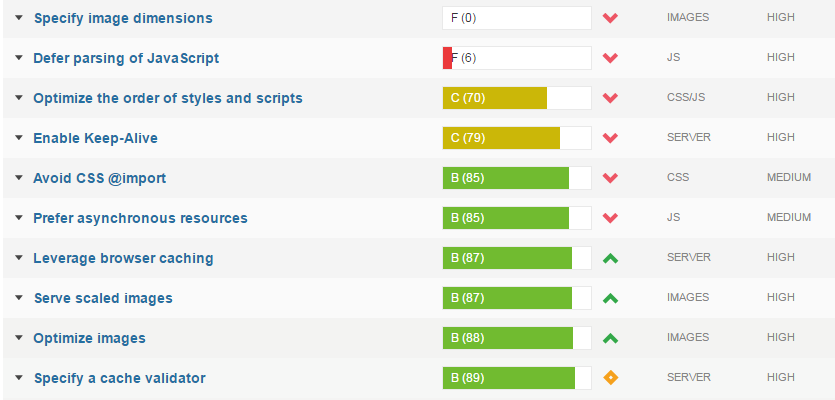Screen dimensions: 835x400
Task: Click red chevron icon for Enable Keep-Alive
Action: (x=610, y=137)
